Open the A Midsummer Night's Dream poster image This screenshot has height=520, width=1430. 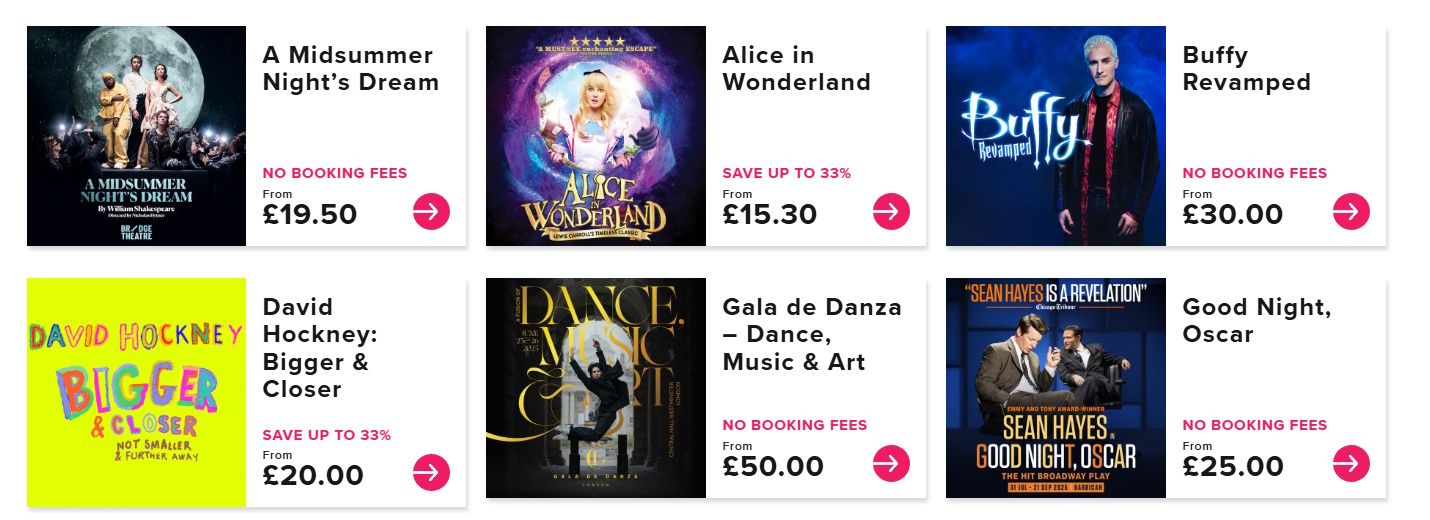pyautogui.click(x=136, y=136)
